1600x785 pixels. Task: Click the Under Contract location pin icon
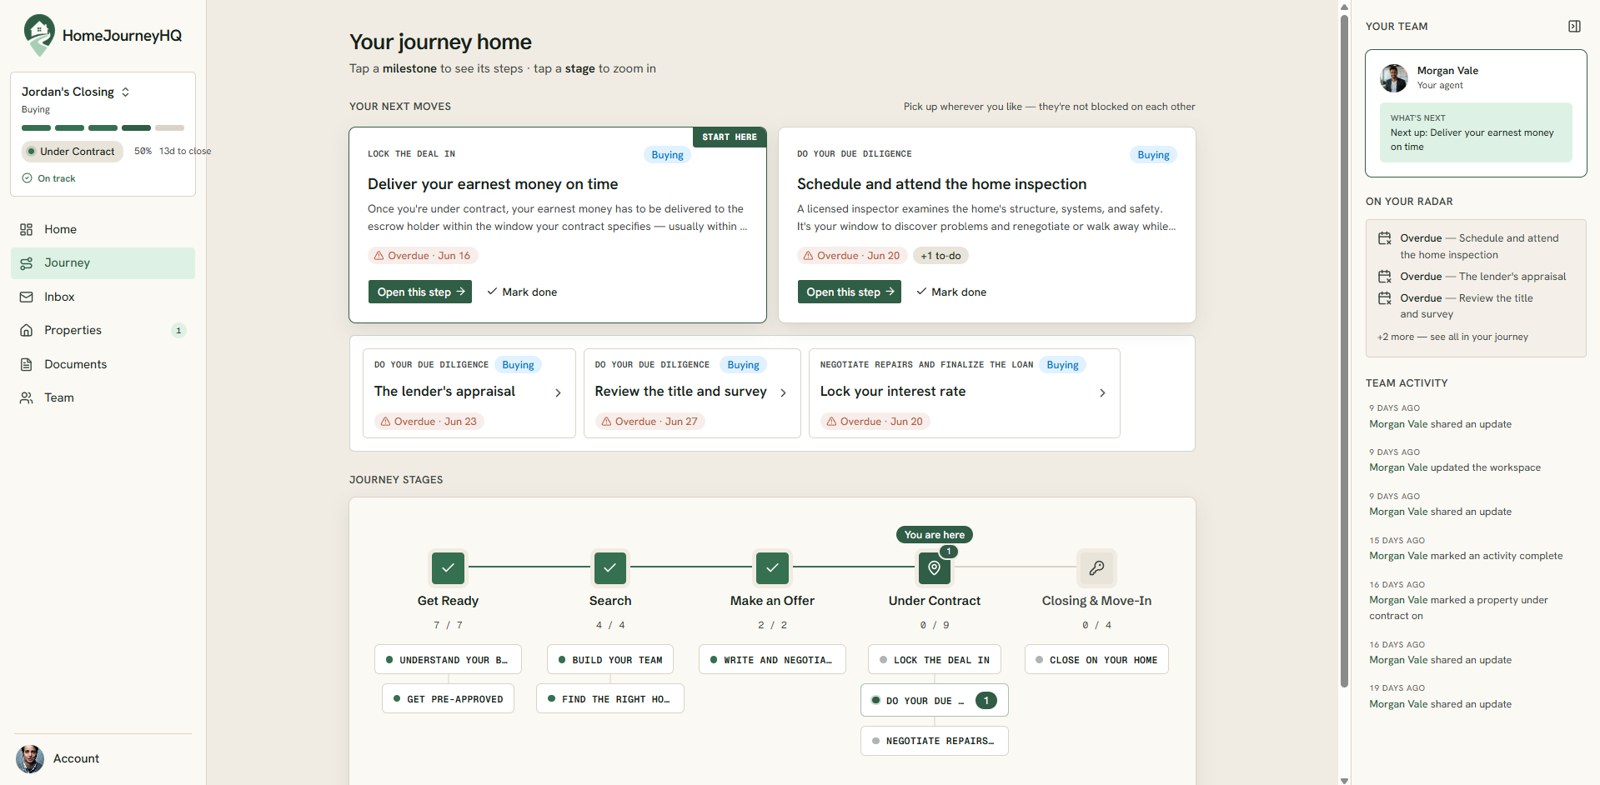(x=934, y=568)
